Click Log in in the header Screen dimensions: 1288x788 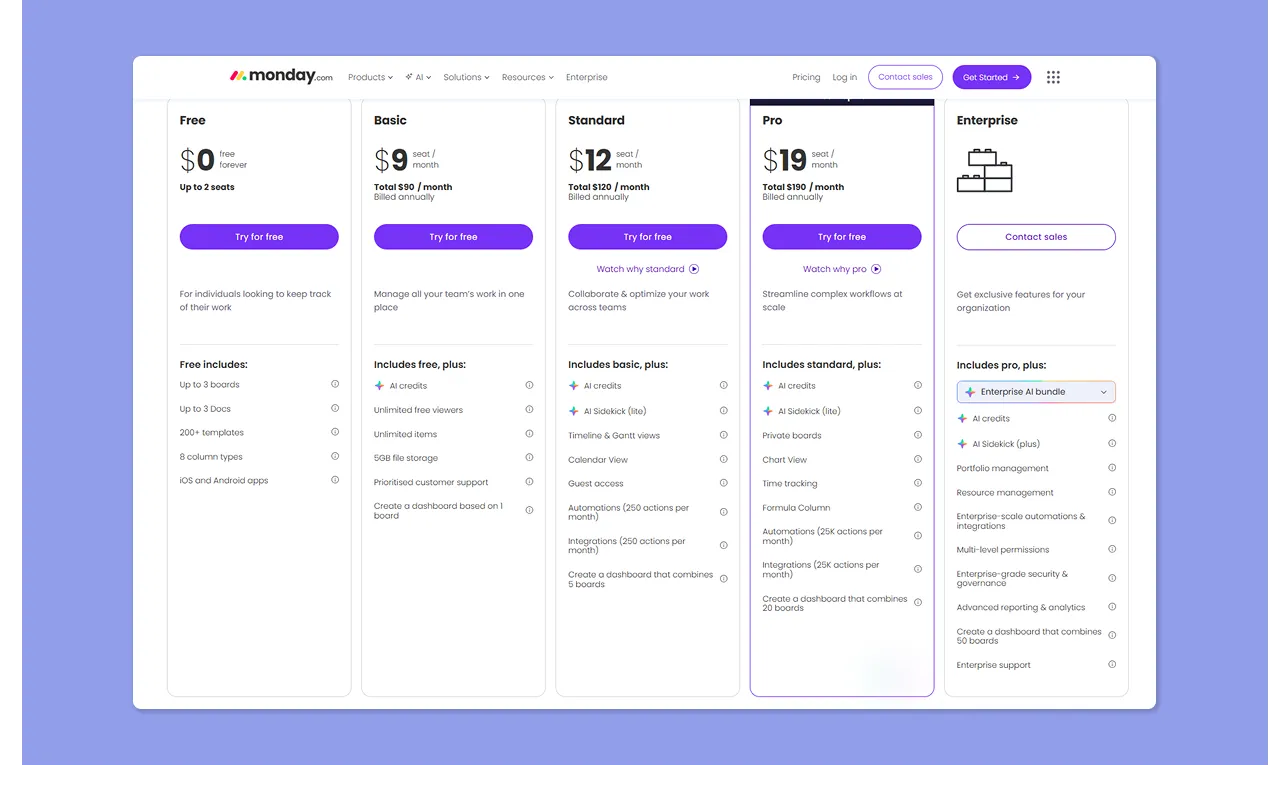[845, 77]
